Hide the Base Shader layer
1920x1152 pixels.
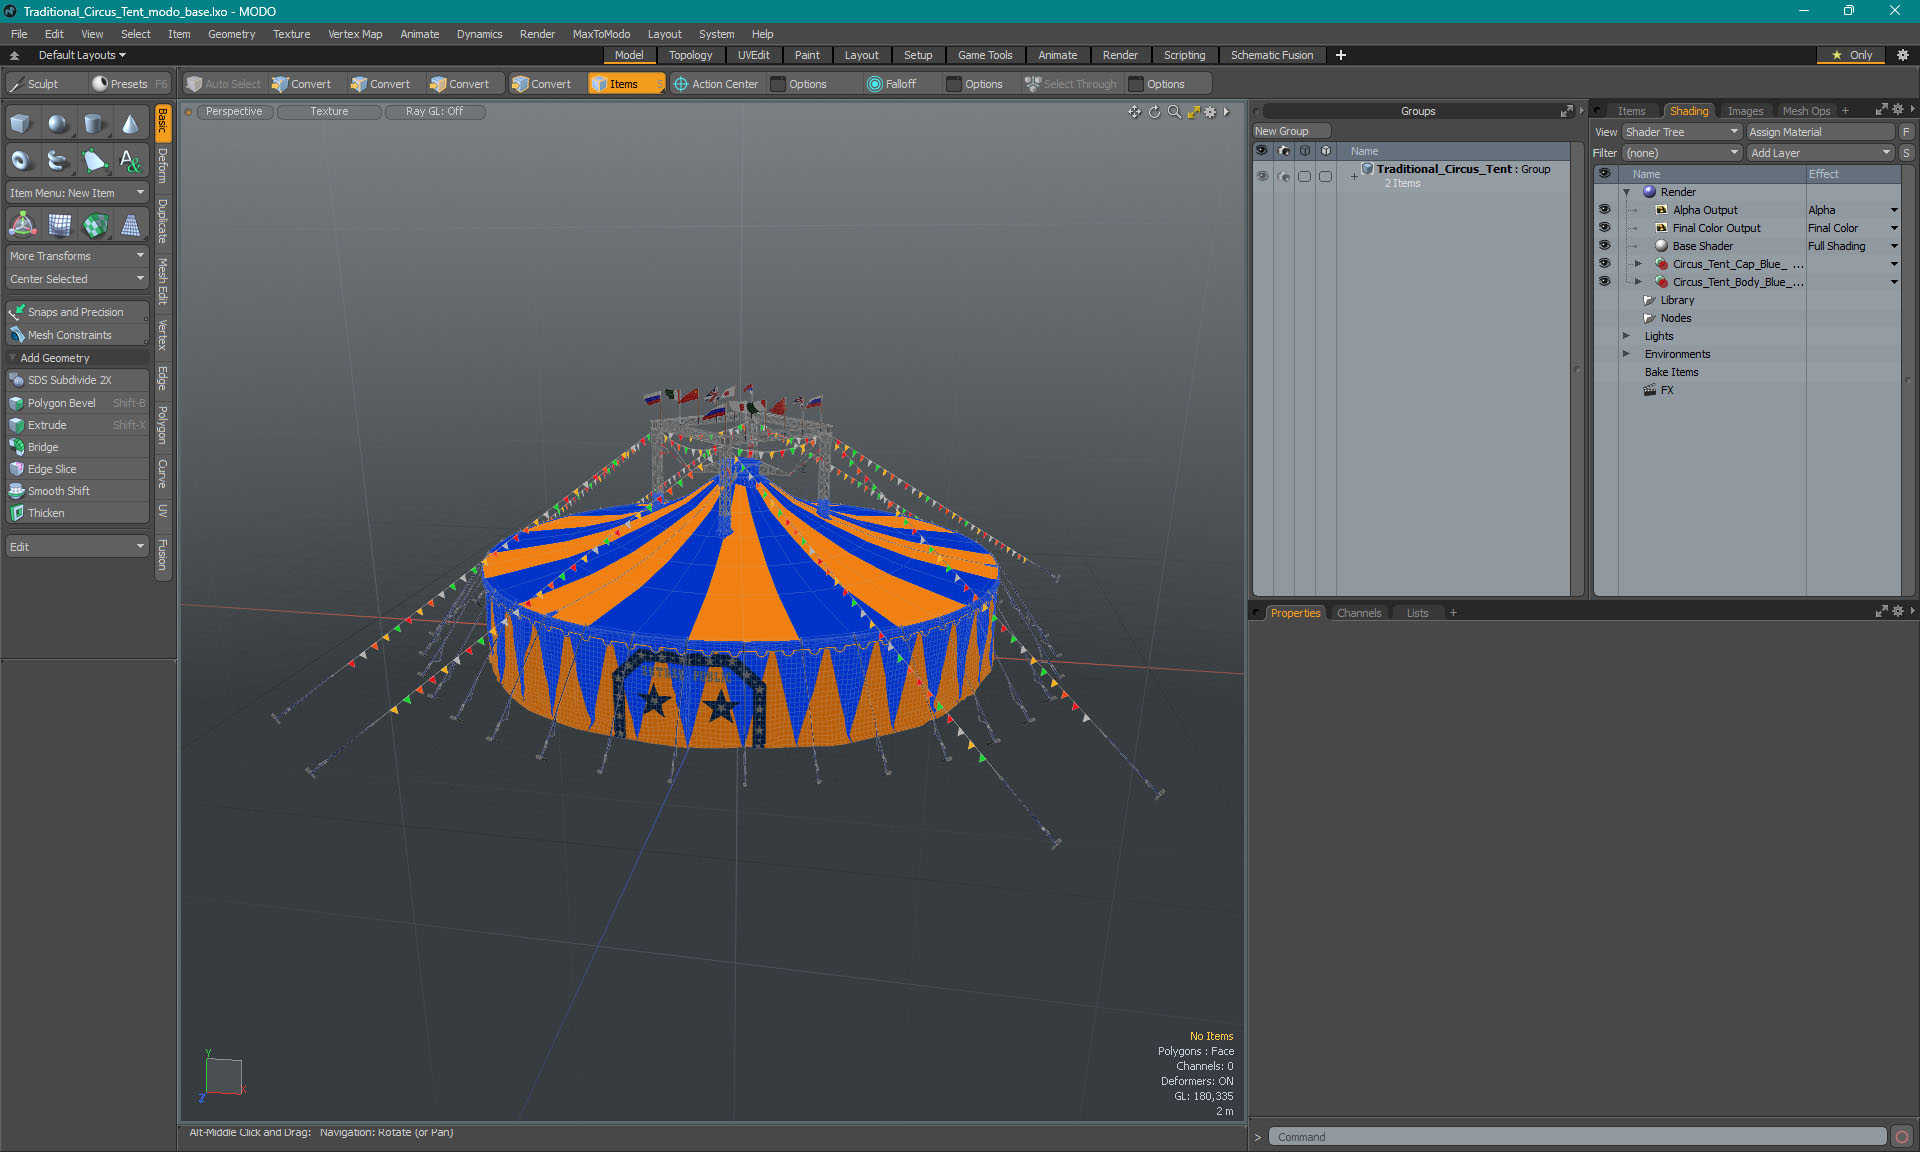pyautogui.click(x=1604, y=246)
